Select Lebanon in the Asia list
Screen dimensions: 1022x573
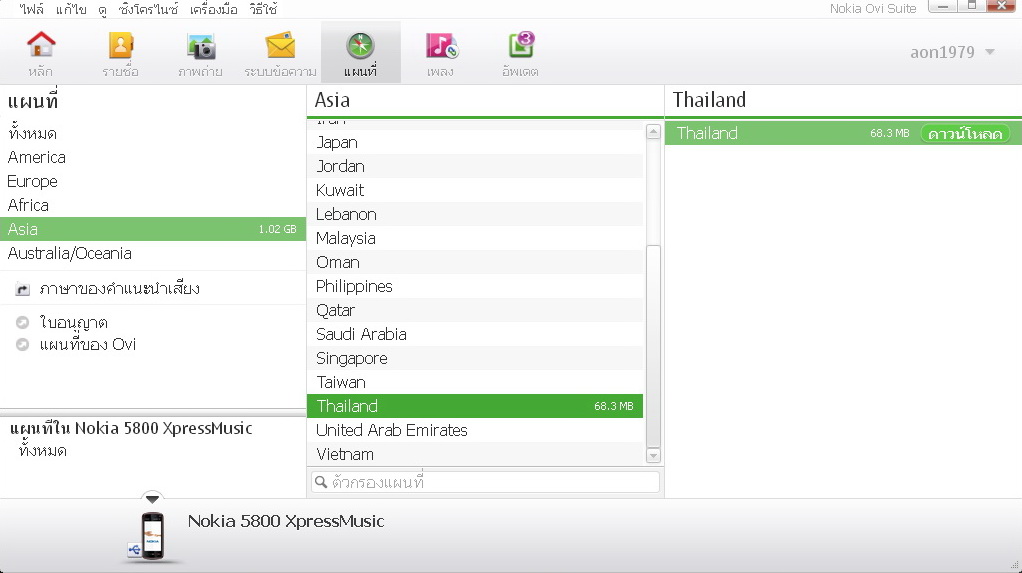[475, 214]
